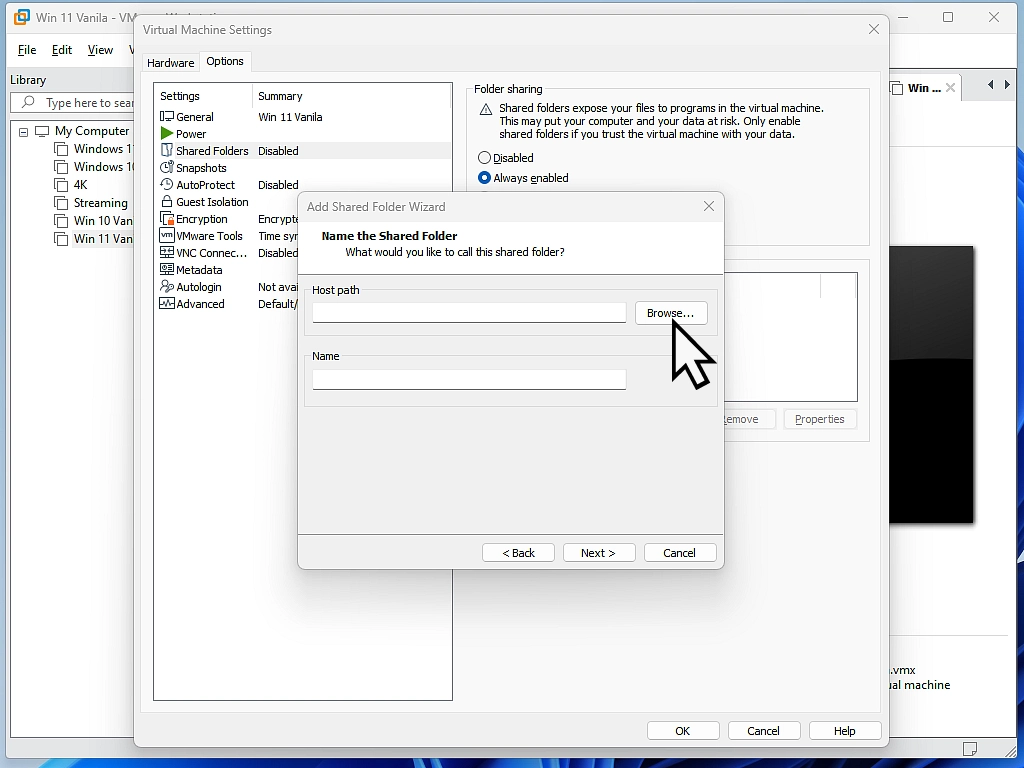
Task: Click the Back button in wizard
Action: click(x=519, y=552)
